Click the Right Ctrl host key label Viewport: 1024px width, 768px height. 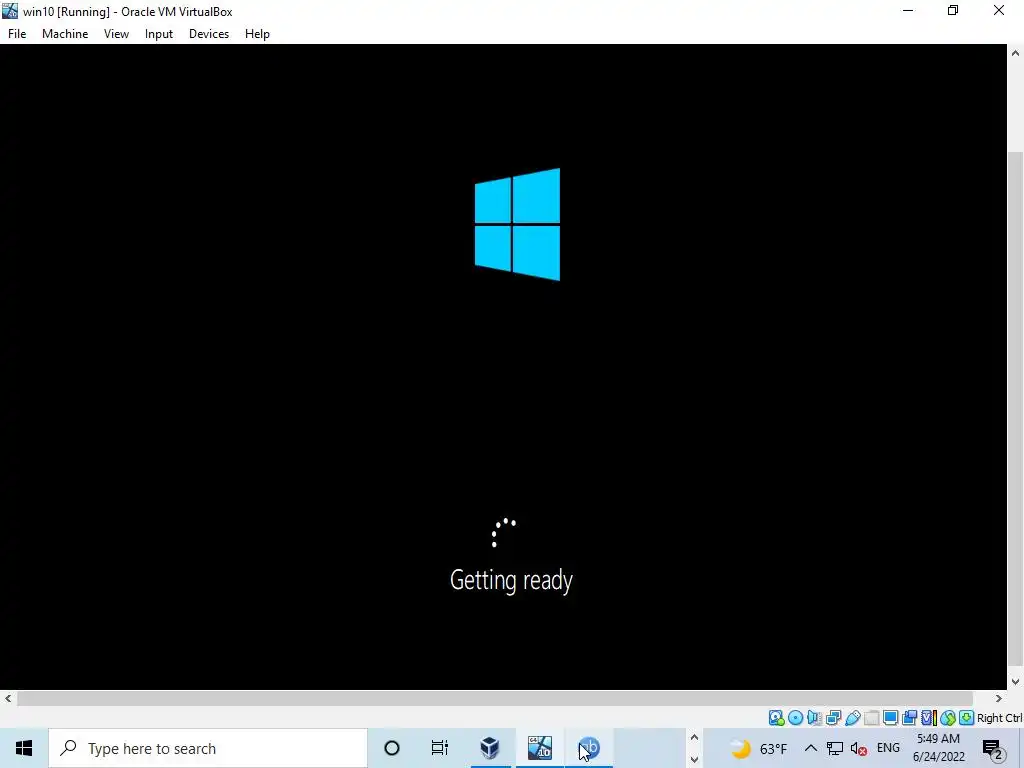click(x=1000, y=718)
